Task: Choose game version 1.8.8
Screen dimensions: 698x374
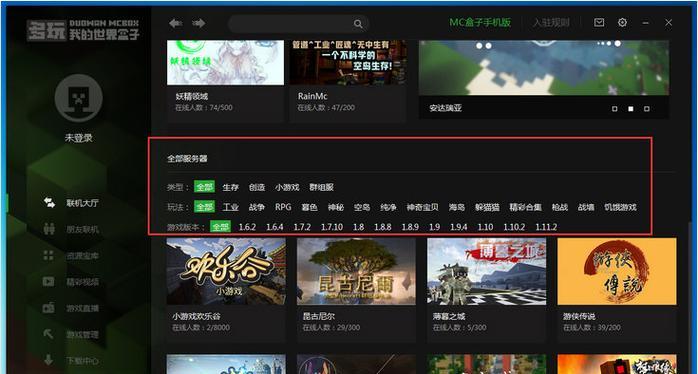Action: click(x=382, y=227)
